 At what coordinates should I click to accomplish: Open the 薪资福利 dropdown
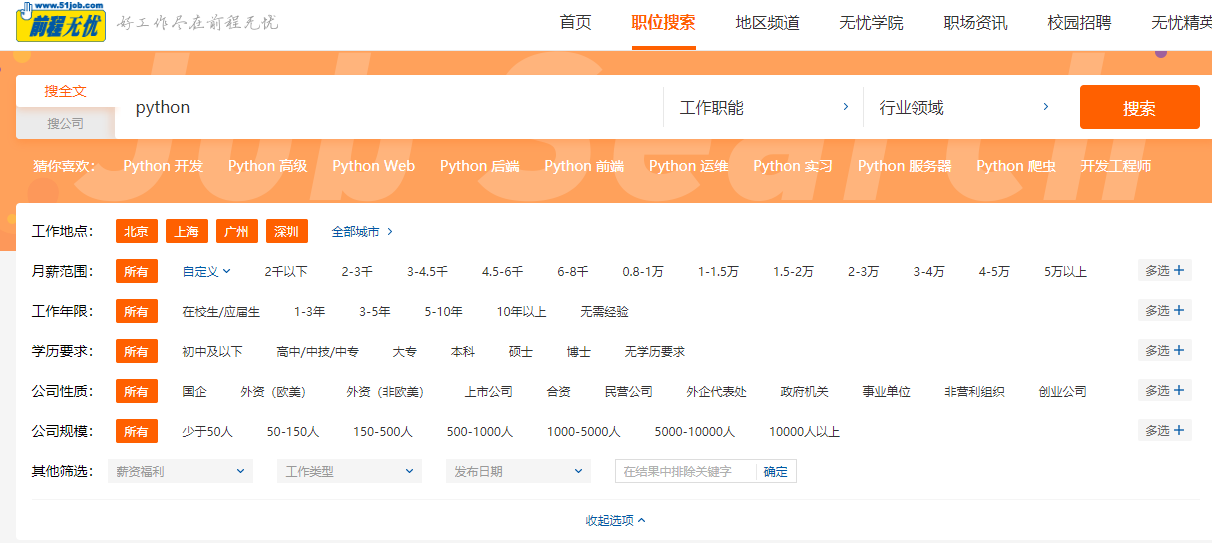click(x=180, y=471)
